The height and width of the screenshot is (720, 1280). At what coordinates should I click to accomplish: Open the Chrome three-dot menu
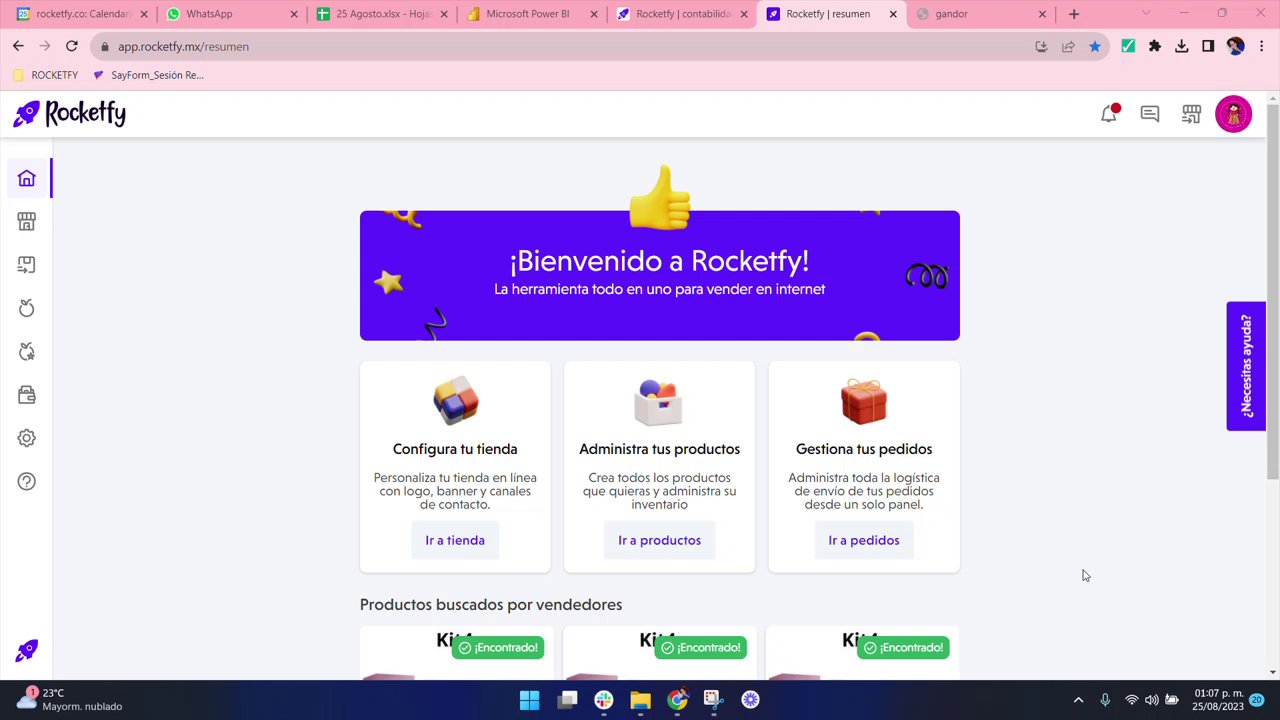(1262, 46)
